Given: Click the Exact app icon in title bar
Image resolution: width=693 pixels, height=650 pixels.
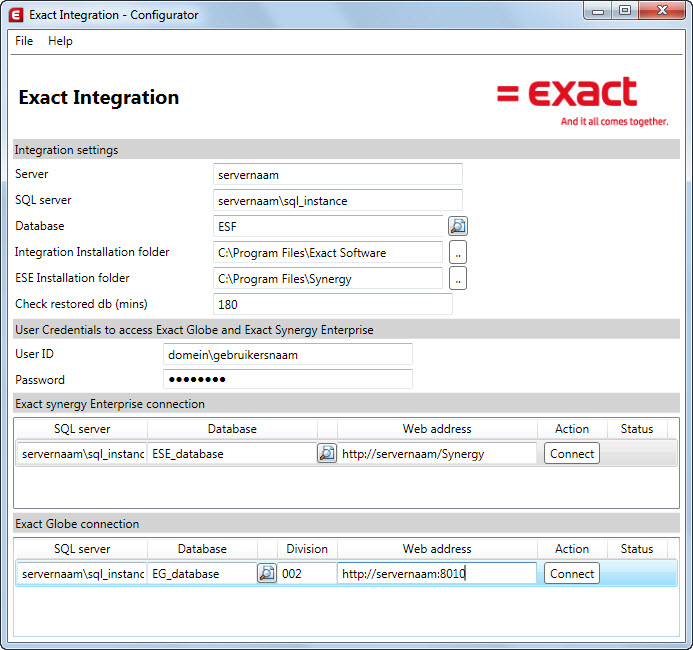Looking at the screenshot, I should (x=16, y=15).
